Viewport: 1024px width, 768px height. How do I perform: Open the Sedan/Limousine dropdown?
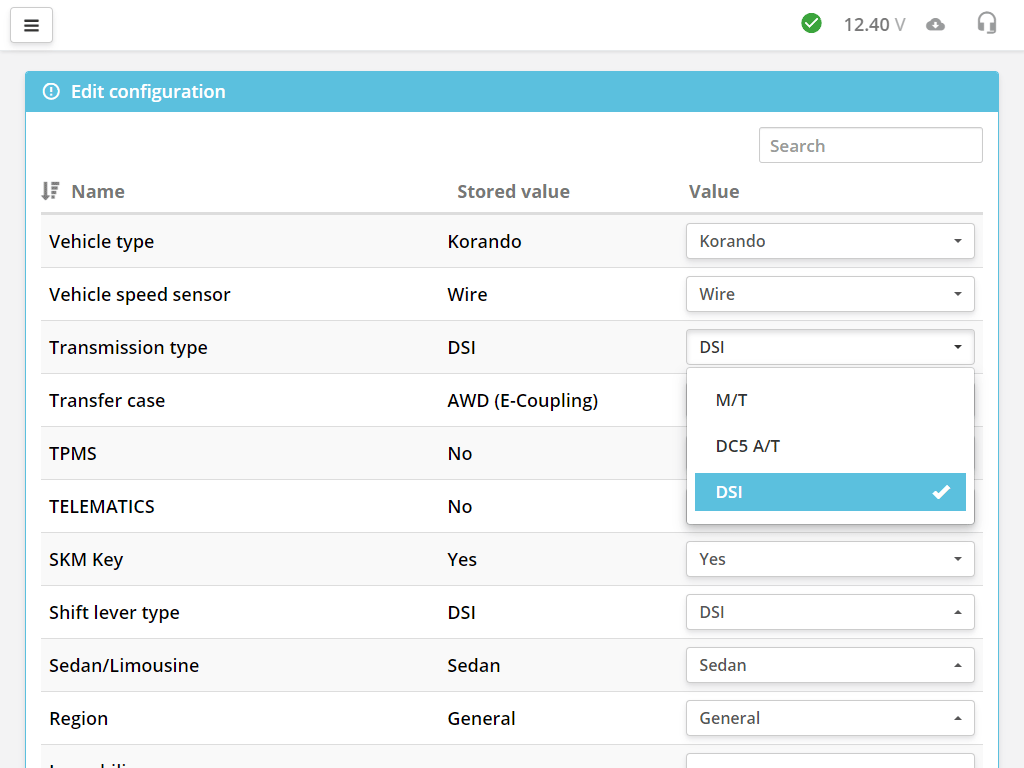point(830,665)
